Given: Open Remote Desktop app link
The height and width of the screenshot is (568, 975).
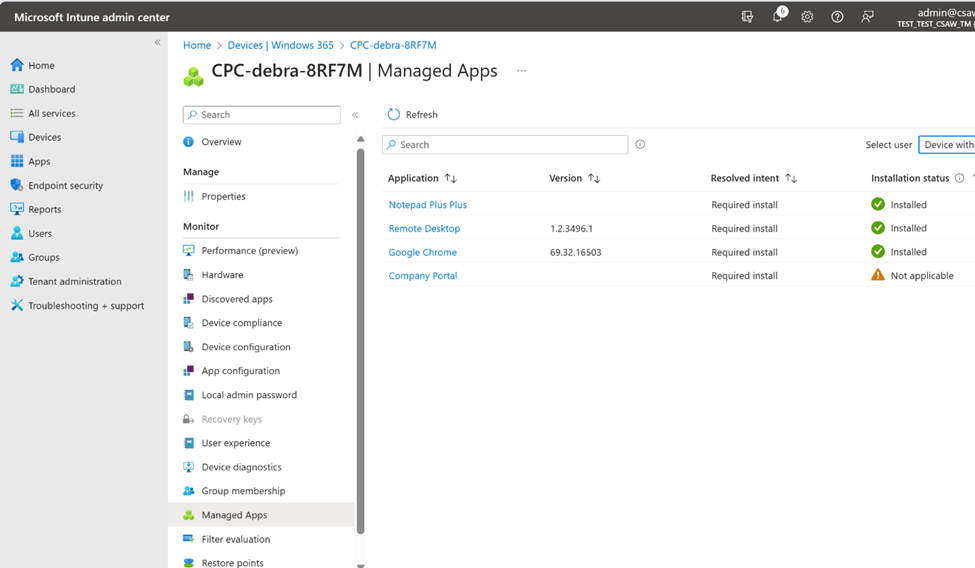Looking at the screenshot, I should point(424,228).
